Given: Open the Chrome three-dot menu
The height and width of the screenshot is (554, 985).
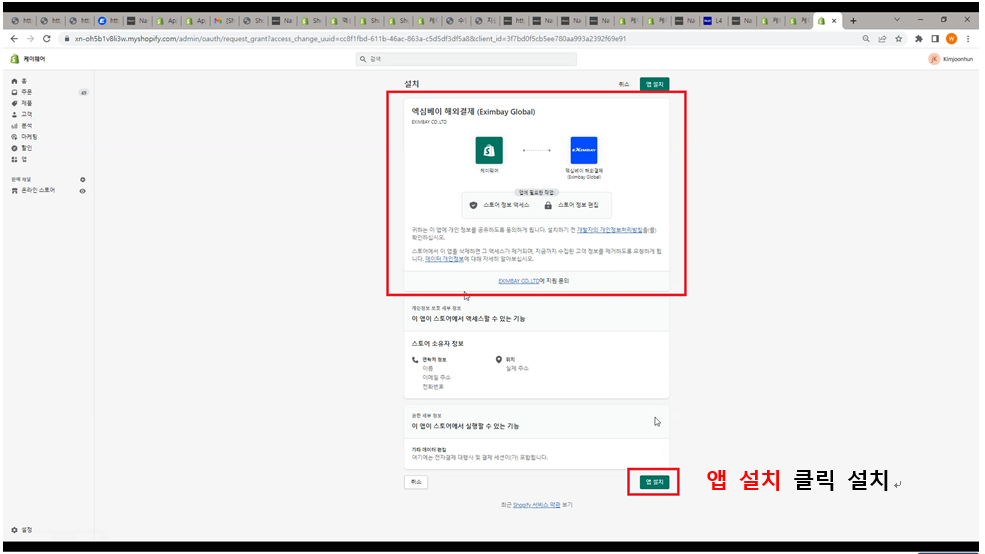Looking at the screenshot, I should click(968, 39).
